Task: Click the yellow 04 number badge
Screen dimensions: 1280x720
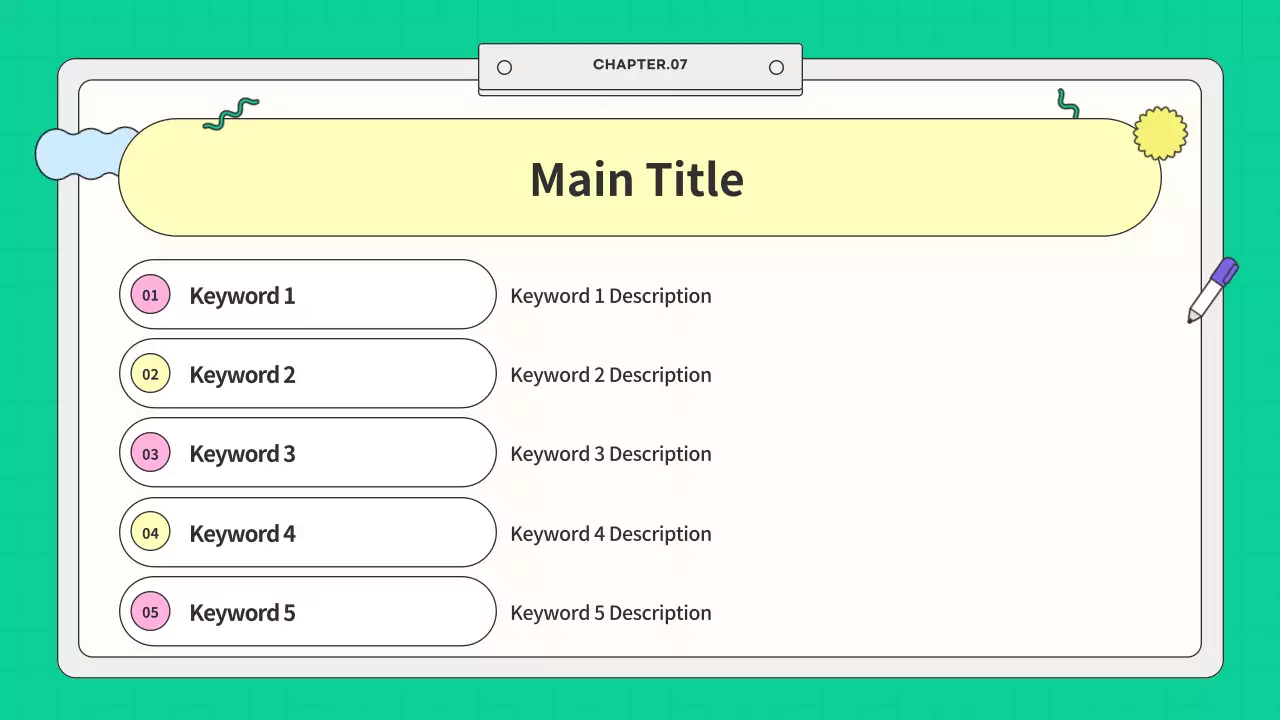Action: (x=150, y=533)
